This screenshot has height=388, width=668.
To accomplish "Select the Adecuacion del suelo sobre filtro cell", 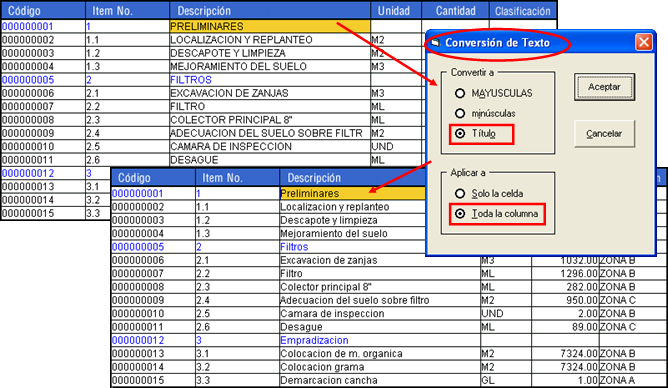I will coord(380,300).
